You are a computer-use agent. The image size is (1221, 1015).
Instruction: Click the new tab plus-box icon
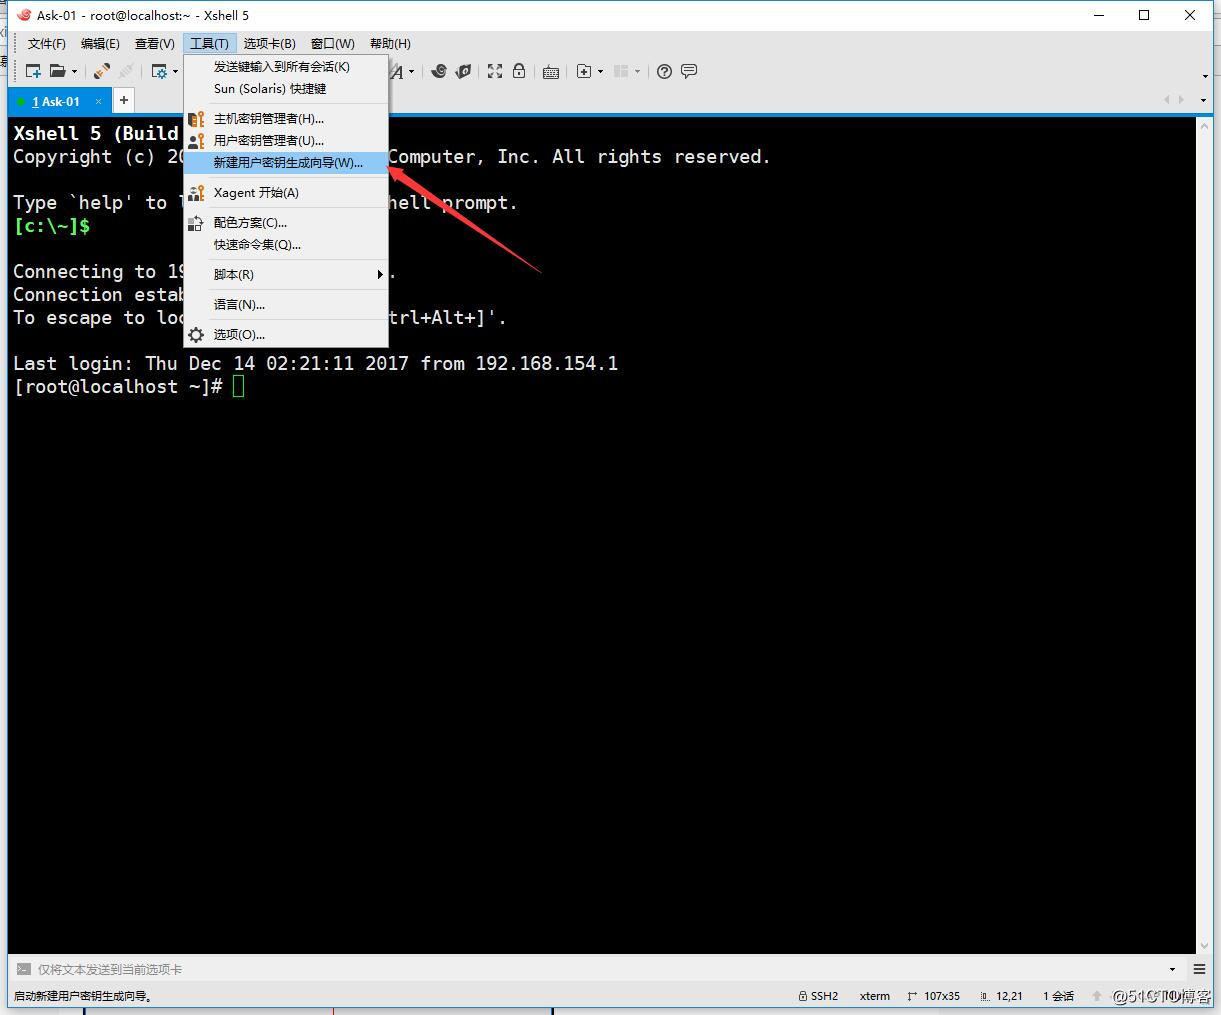coord(584,71)
